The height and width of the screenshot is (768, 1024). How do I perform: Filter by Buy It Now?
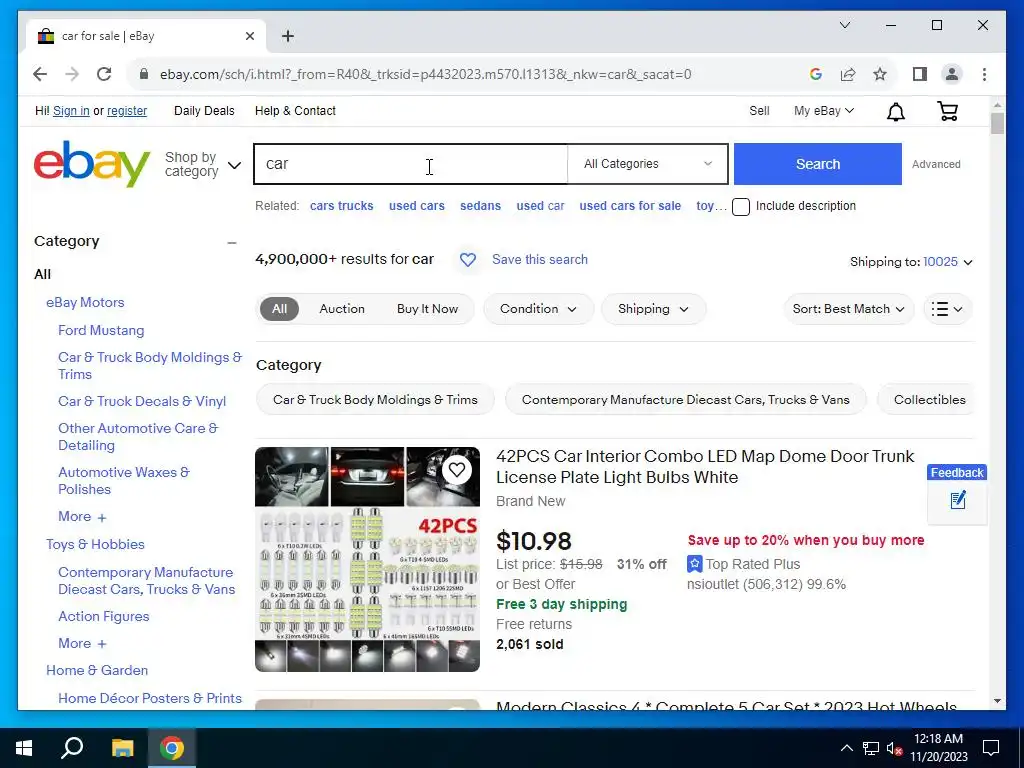428,309
